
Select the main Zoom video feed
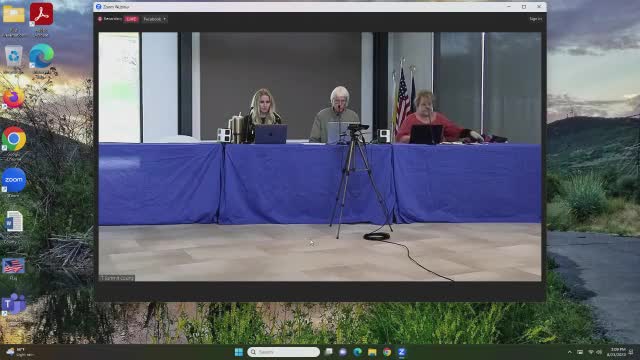[320, 157]
